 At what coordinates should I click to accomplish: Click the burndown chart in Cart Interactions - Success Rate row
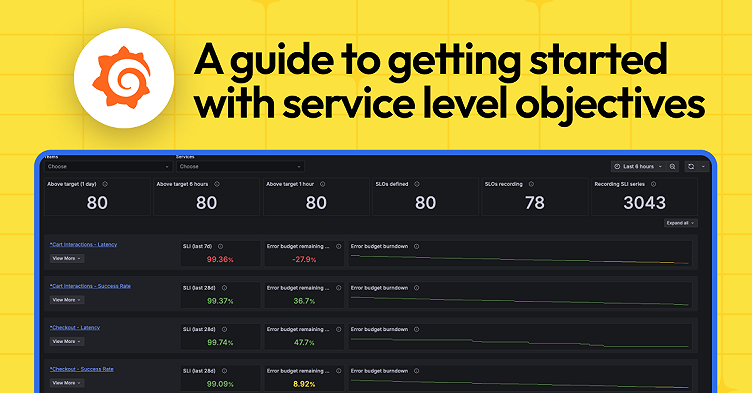(520, 301)
